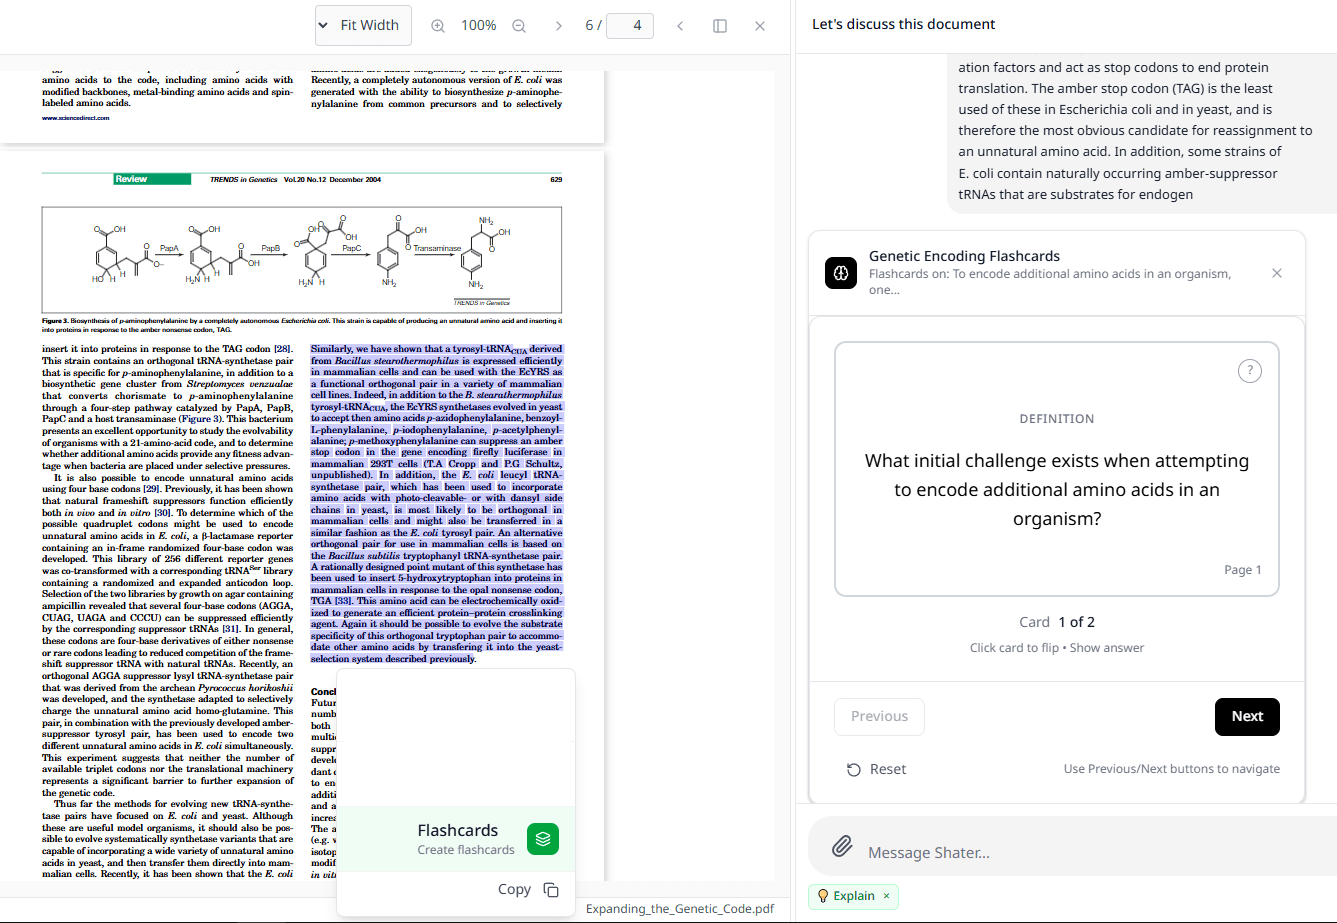
Task: Select the zoom out magnifier tool
Action: coord(519,26)
